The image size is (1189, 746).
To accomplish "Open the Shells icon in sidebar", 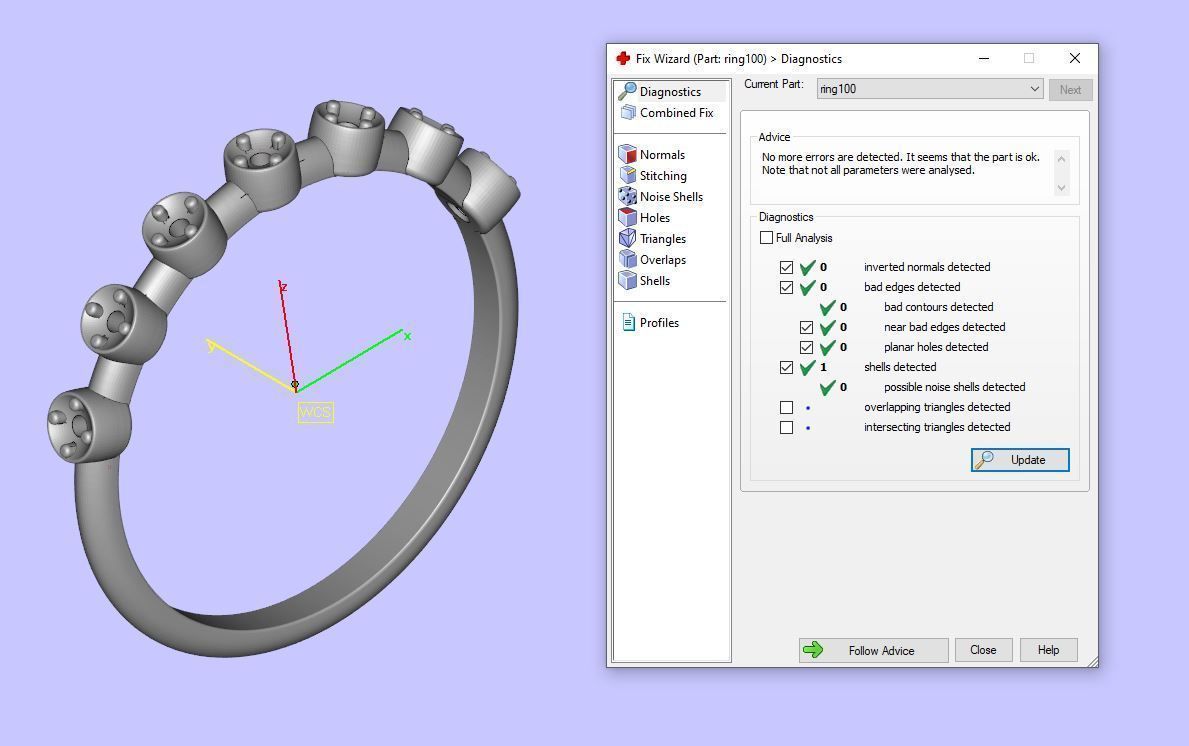I will [x=628, y=281].
